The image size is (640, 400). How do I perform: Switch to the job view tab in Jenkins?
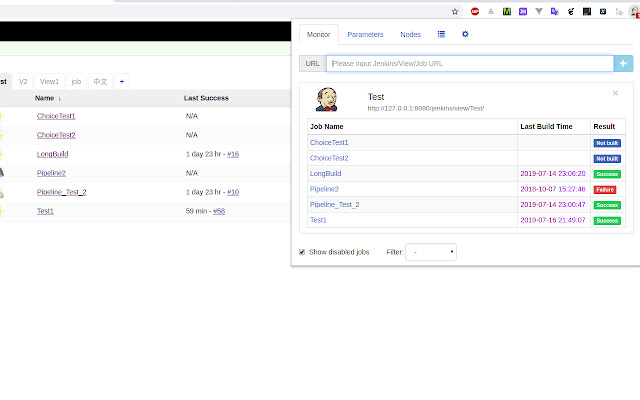coord(76,82)
